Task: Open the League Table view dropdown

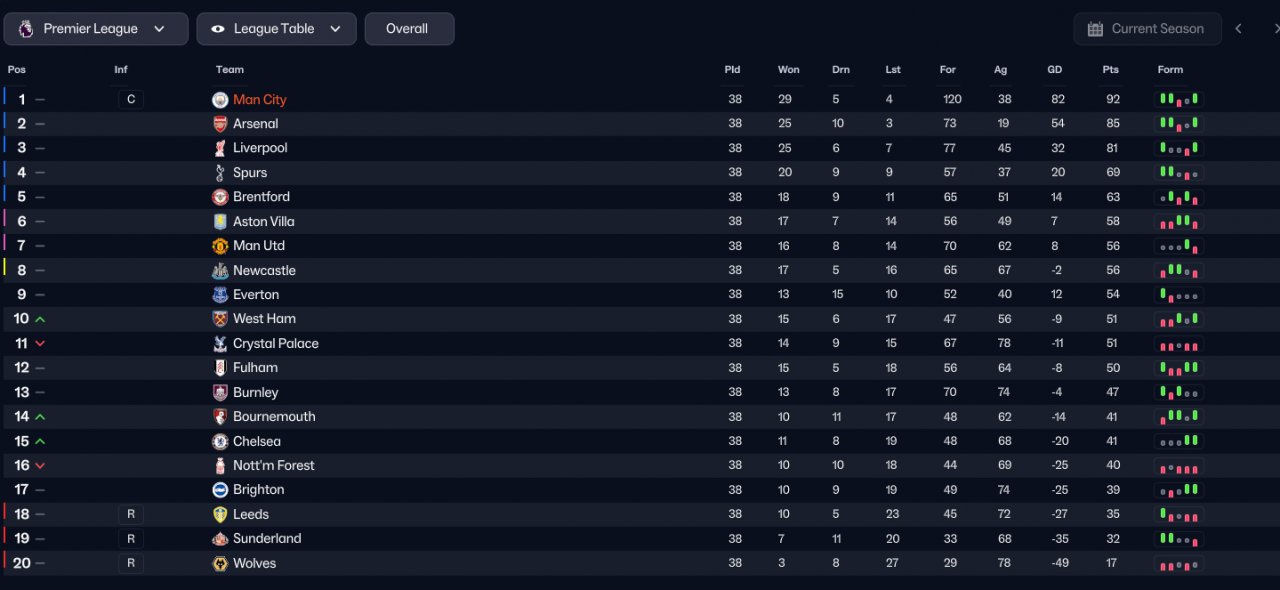Action: (x=276, y=29)
